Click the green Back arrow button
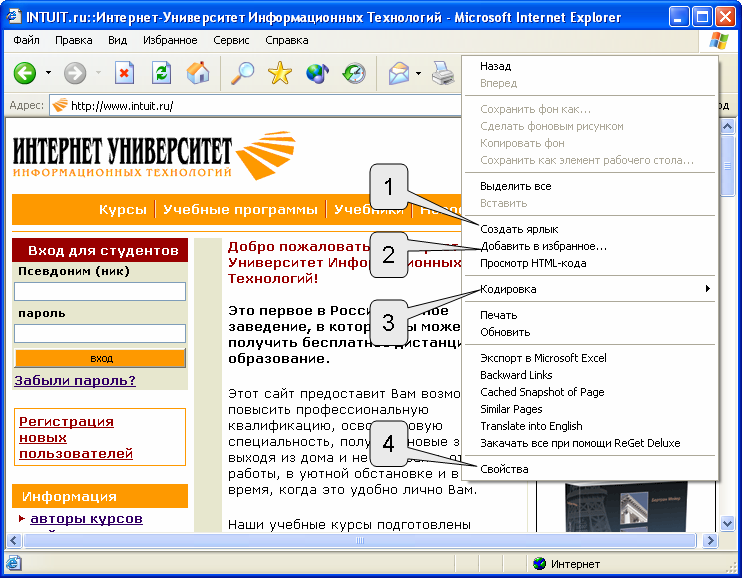 click(25, 73)
